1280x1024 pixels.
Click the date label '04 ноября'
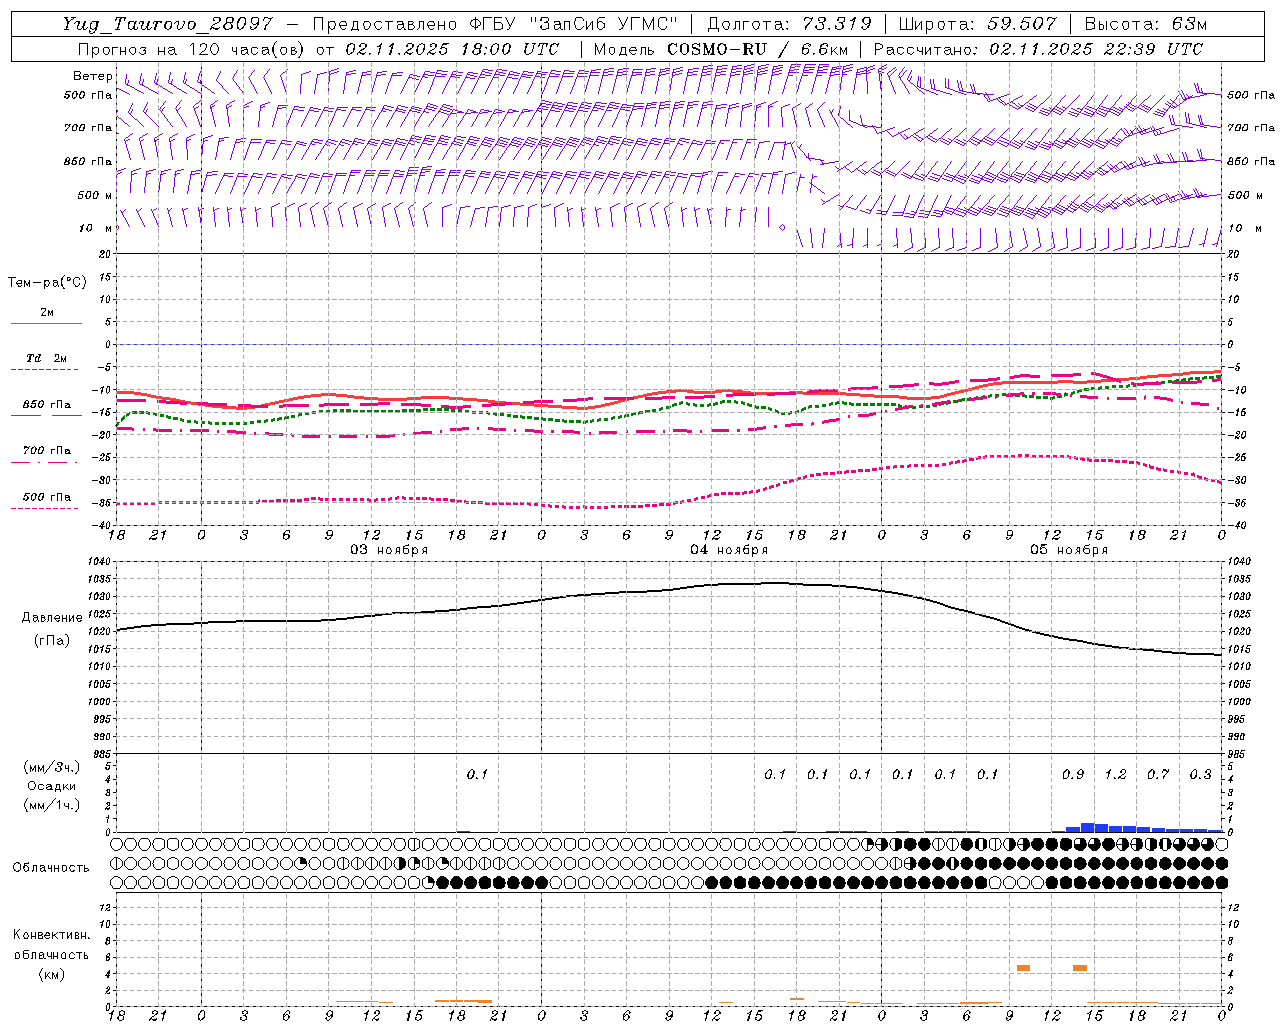point(729,550)
